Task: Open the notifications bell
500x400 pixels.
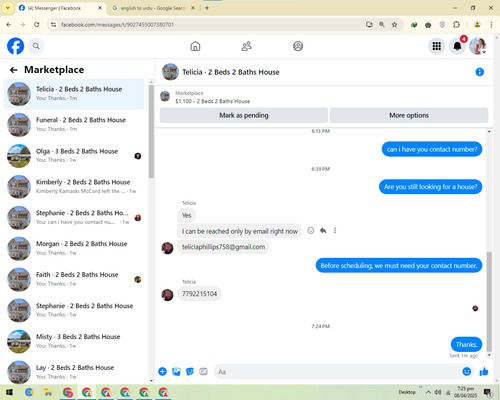Action: tap(457, 46)
